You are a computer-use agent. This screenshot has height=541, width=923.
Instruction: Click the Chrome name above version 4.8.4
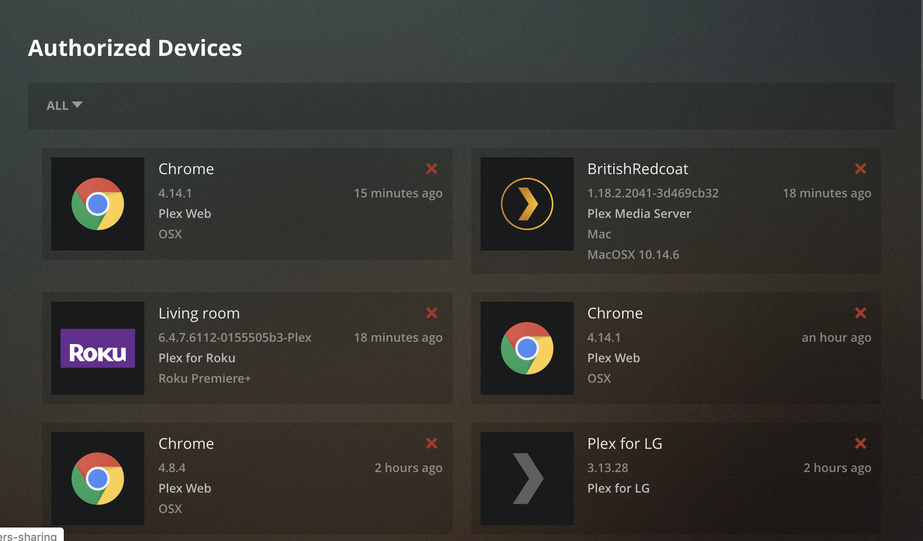[x=186, y=443]
